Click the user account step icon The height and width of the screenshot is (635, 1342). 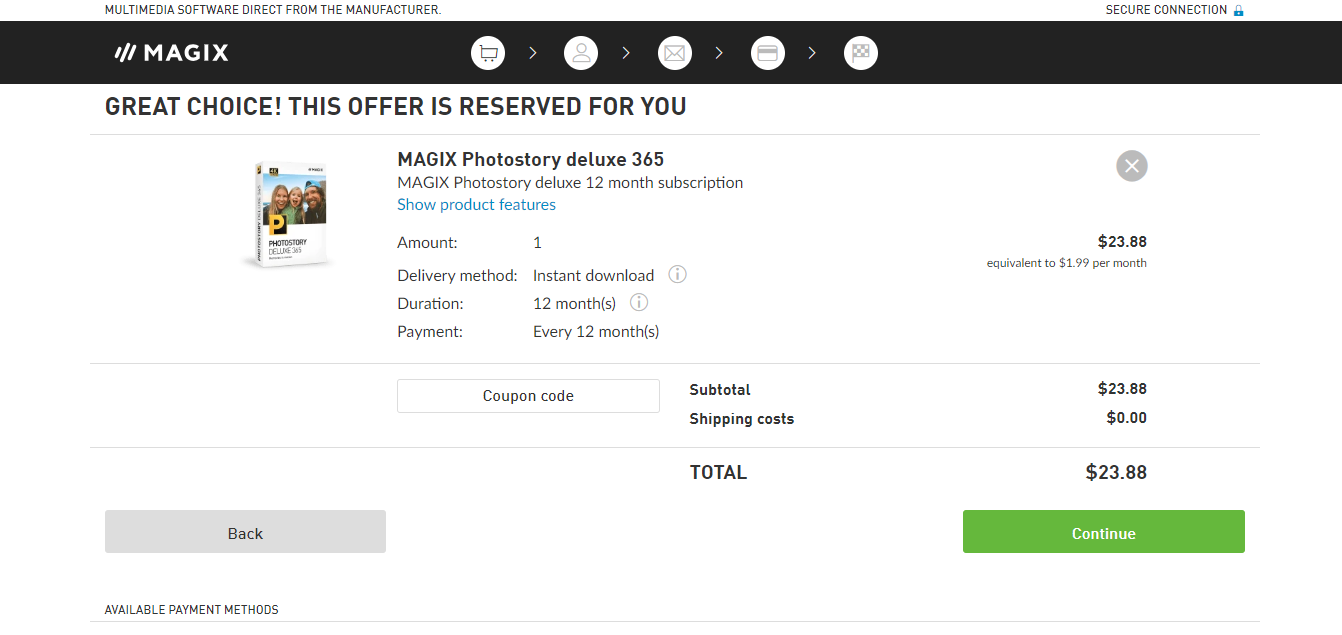(581, 53)
